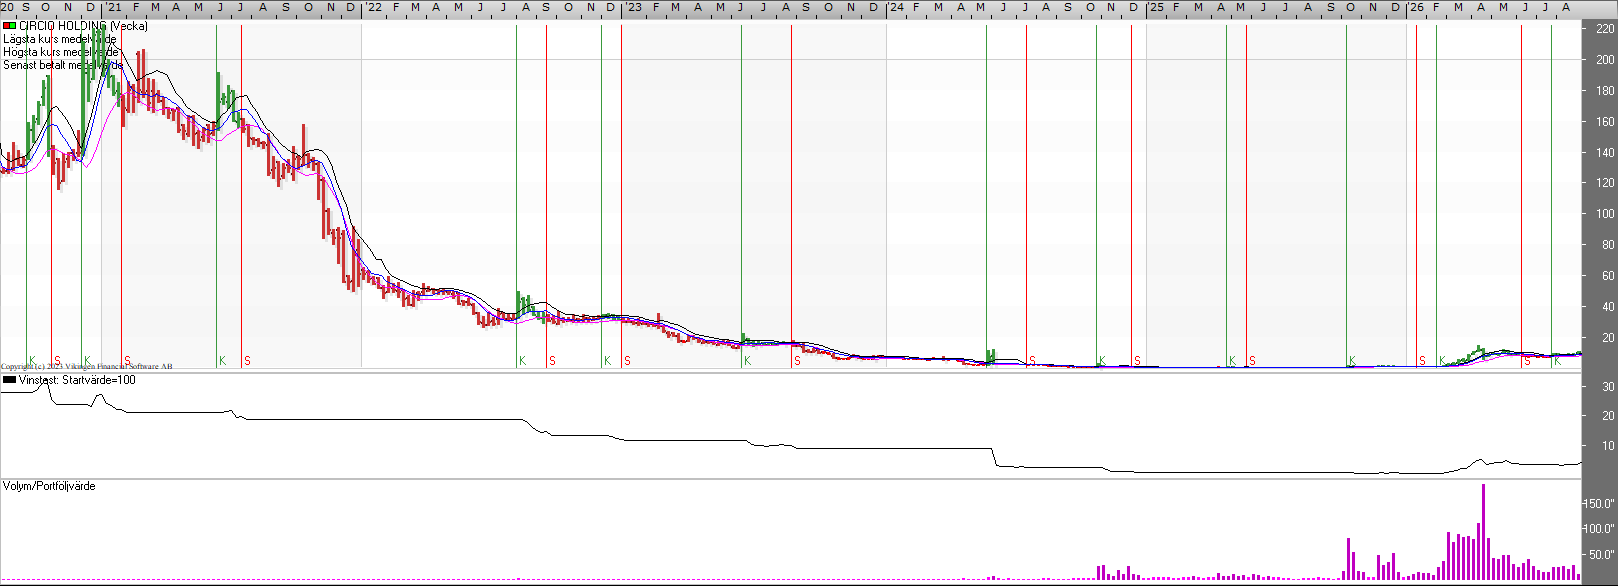This screenshot has height=586, width=1618.
Task: Click the 100 value on the price axis
Action: tap(1605, 214)
